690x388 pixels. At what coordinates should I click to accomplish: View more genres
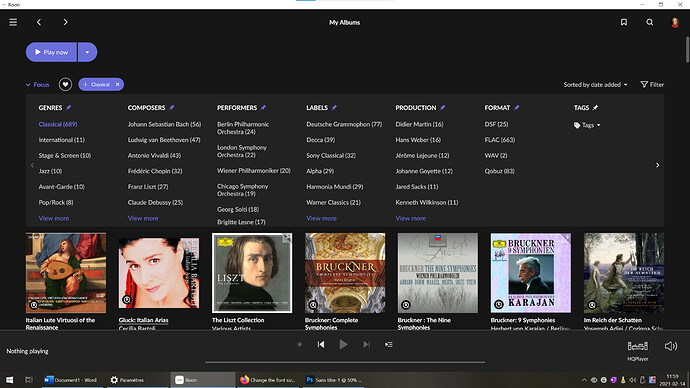click(x=54, y=218)
